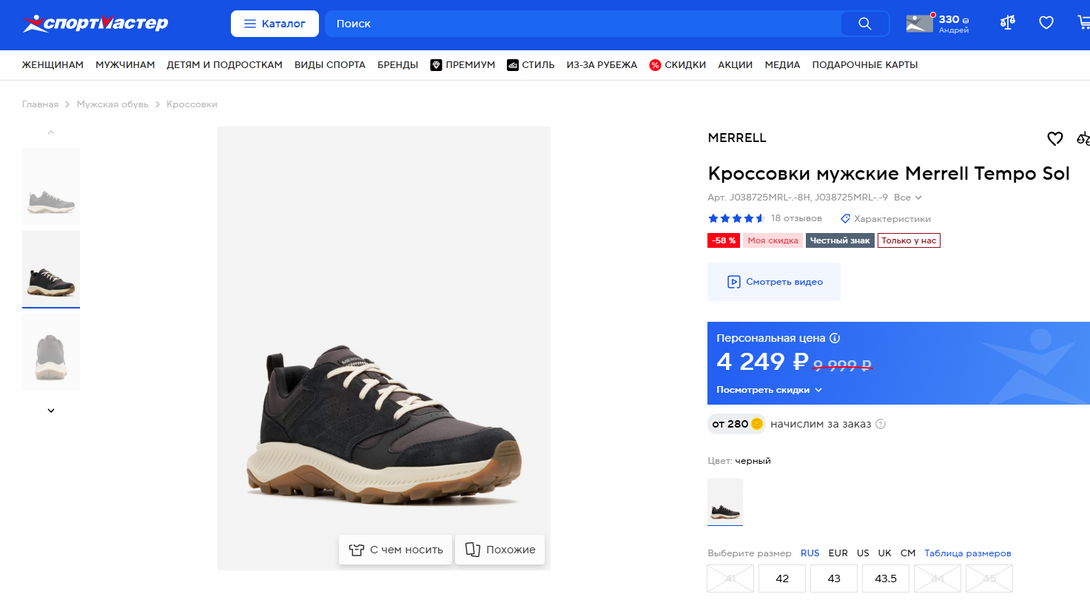Click the от 280 bonus pill
1090x614 pixels.
[736, 423]
